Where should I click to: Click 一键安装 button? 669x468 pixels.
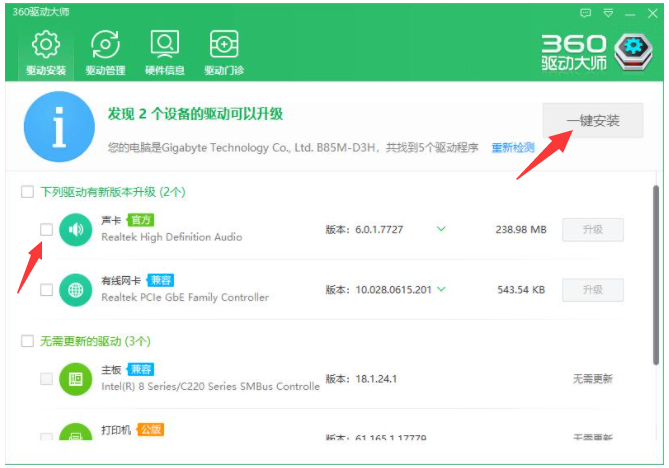pos(593,120)
